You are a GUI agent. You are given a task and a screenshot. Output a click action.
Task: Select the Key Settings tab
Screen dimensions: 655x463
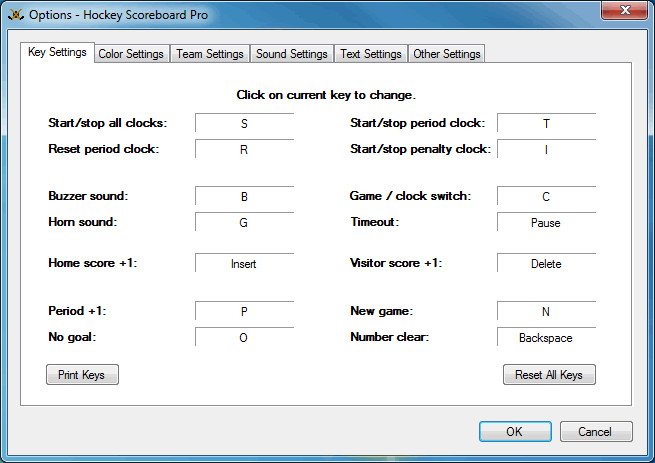click(x=57, y=52)
